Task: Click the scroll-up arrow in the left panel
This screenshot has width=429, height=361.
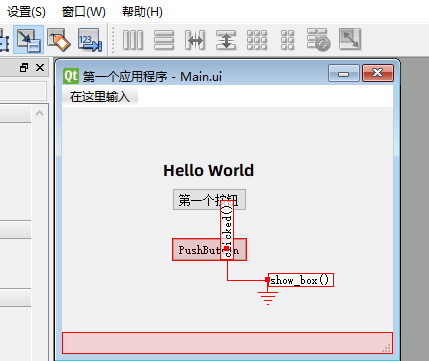Action: pyautogui.click(x=39, y=113)
